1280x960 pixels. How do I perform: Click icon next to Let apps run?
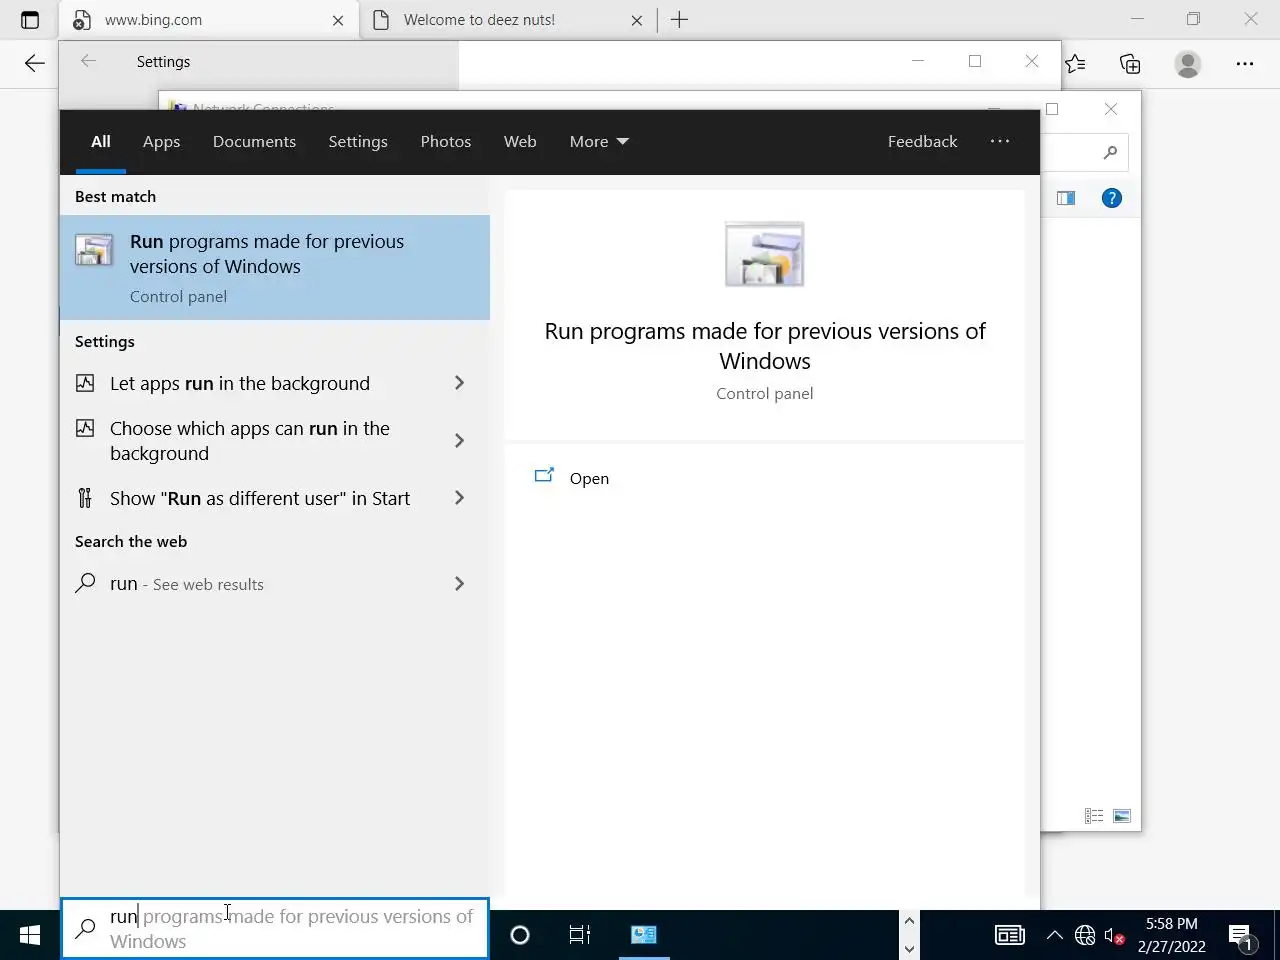coord(85,383)
